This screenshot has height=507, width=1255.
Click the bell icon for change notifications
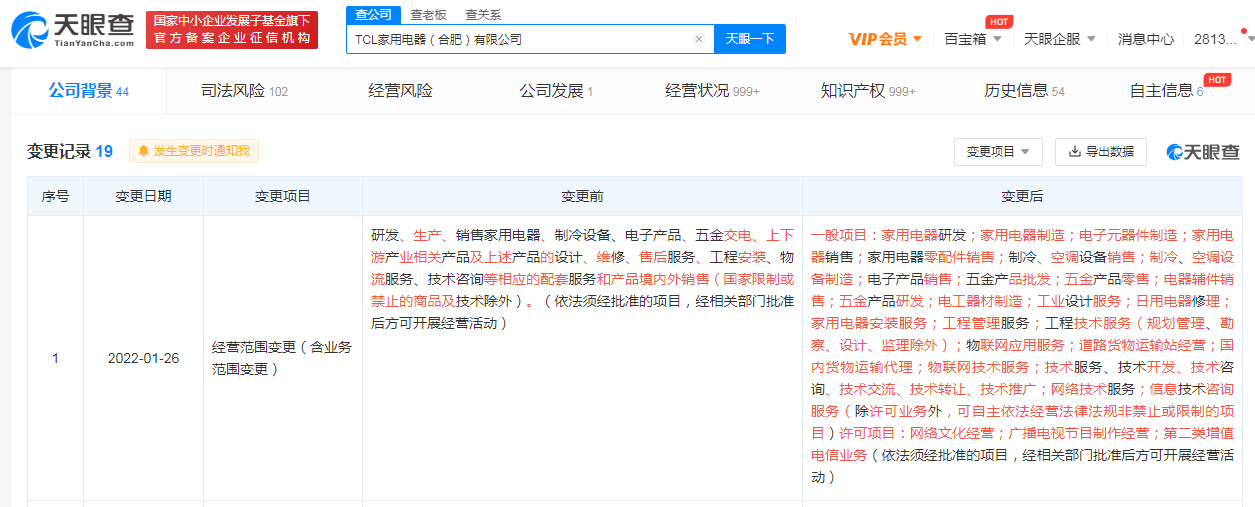click(144, 151)
